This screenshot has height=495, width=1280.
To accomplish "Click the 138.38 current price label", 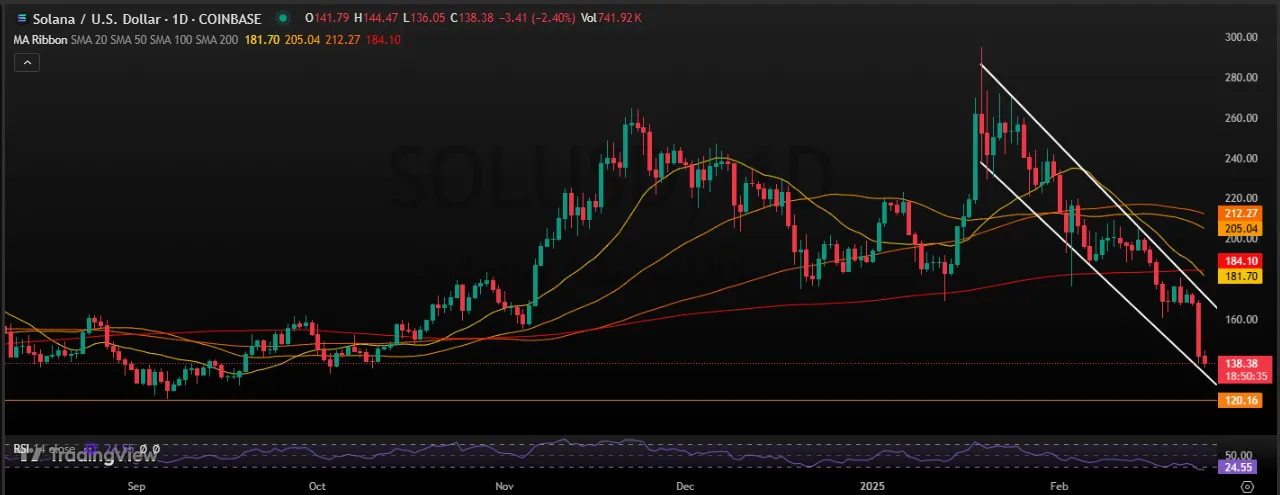I will tap(1236, 362).
